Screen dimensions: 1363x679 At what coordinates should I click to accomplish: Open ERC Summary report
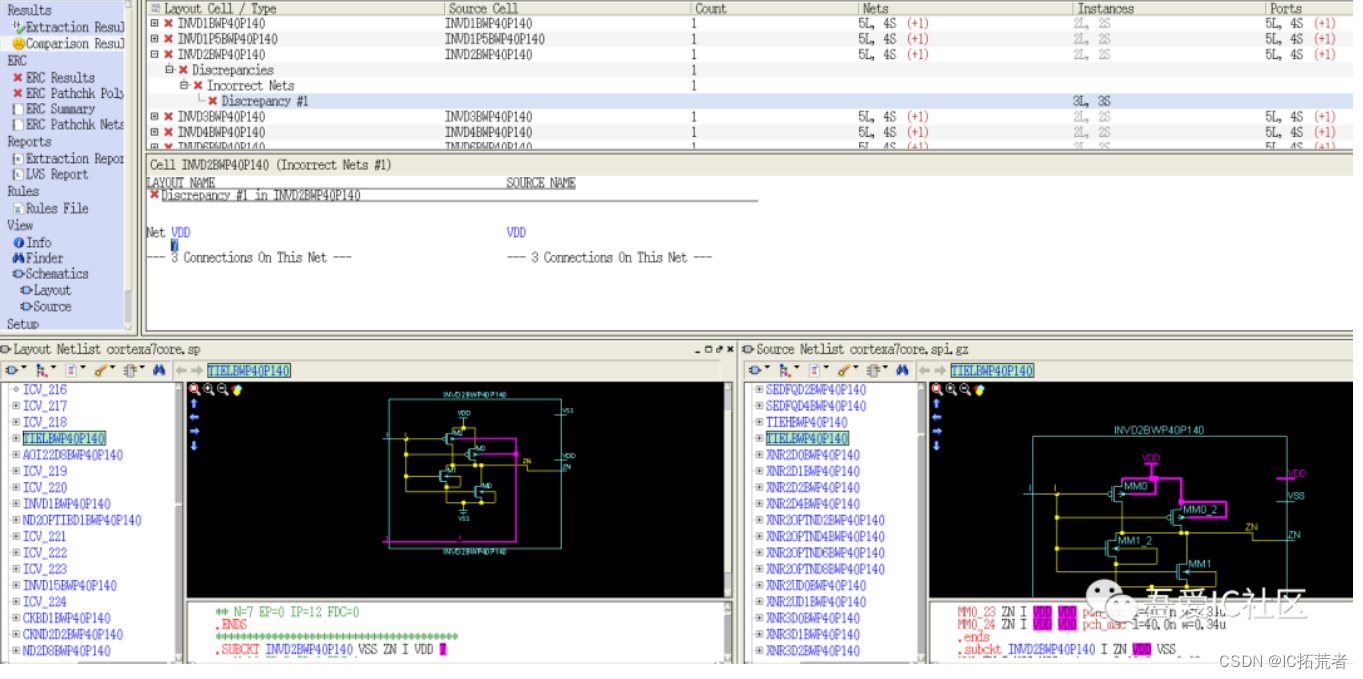(54, 109)
